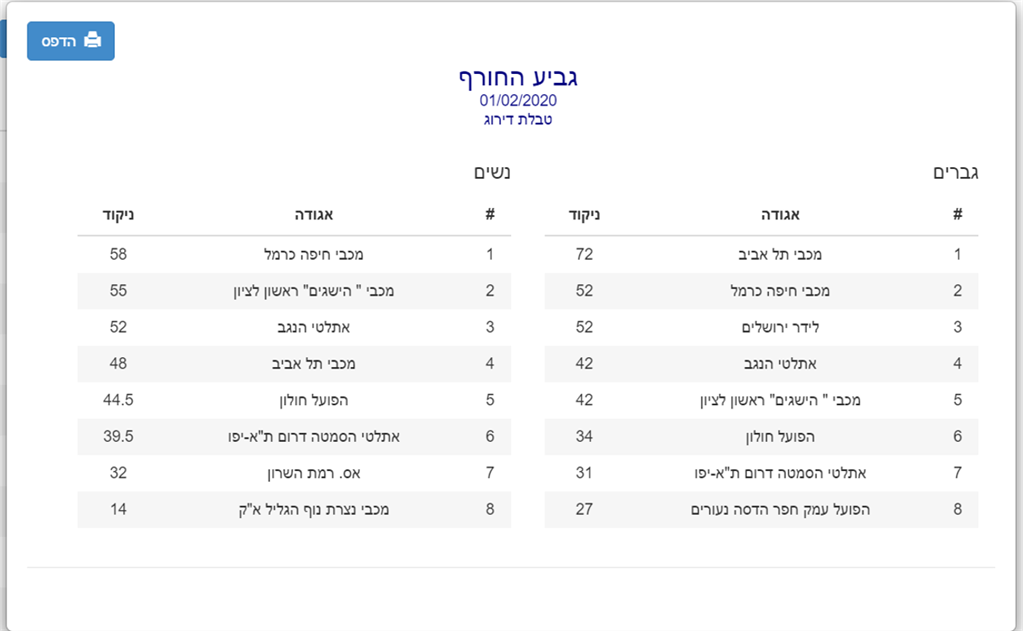Select men's row מכבי תל אביב with 72 points
The height and width of the screenshot is (631, 1023).
coord(761,254)
